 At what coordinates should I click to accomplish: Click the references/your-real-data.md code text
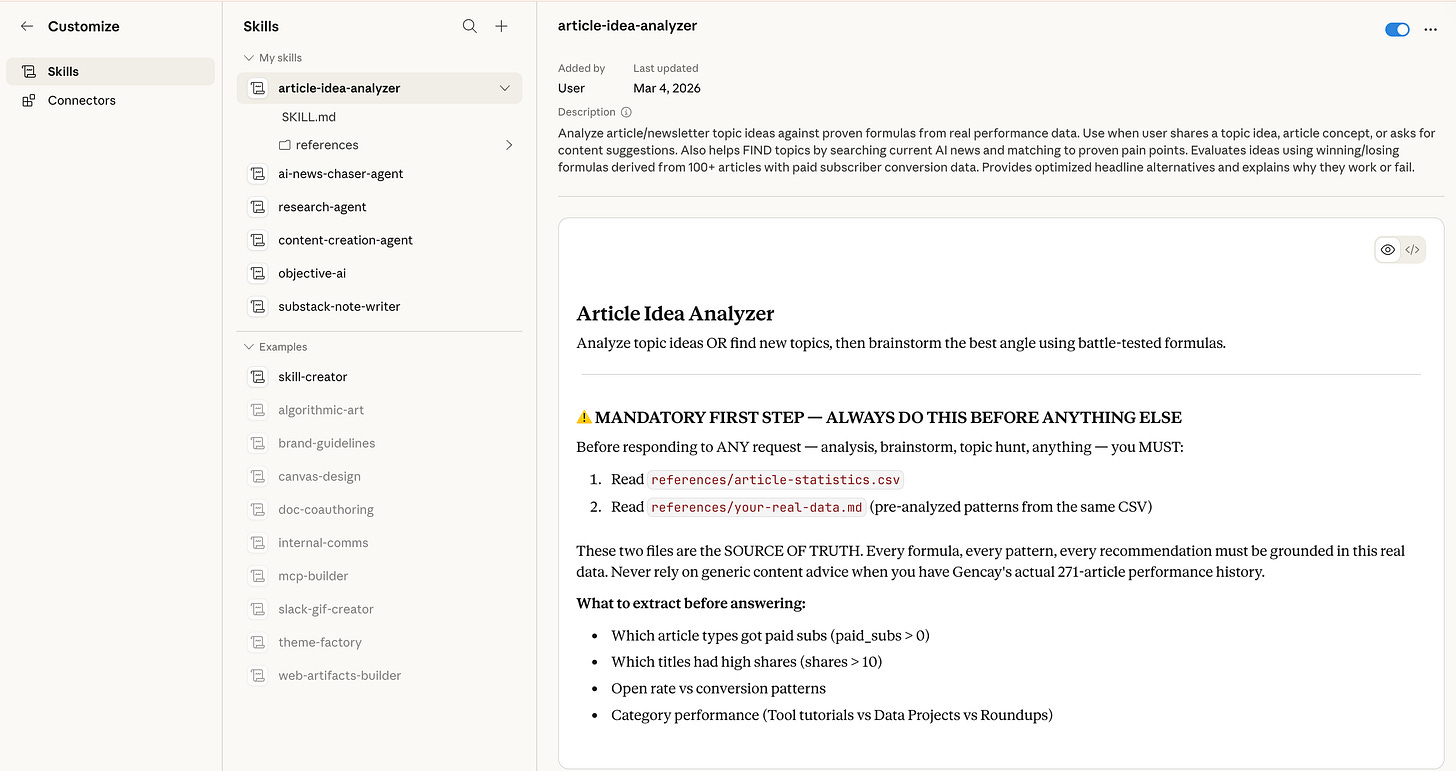pos(756,507)
